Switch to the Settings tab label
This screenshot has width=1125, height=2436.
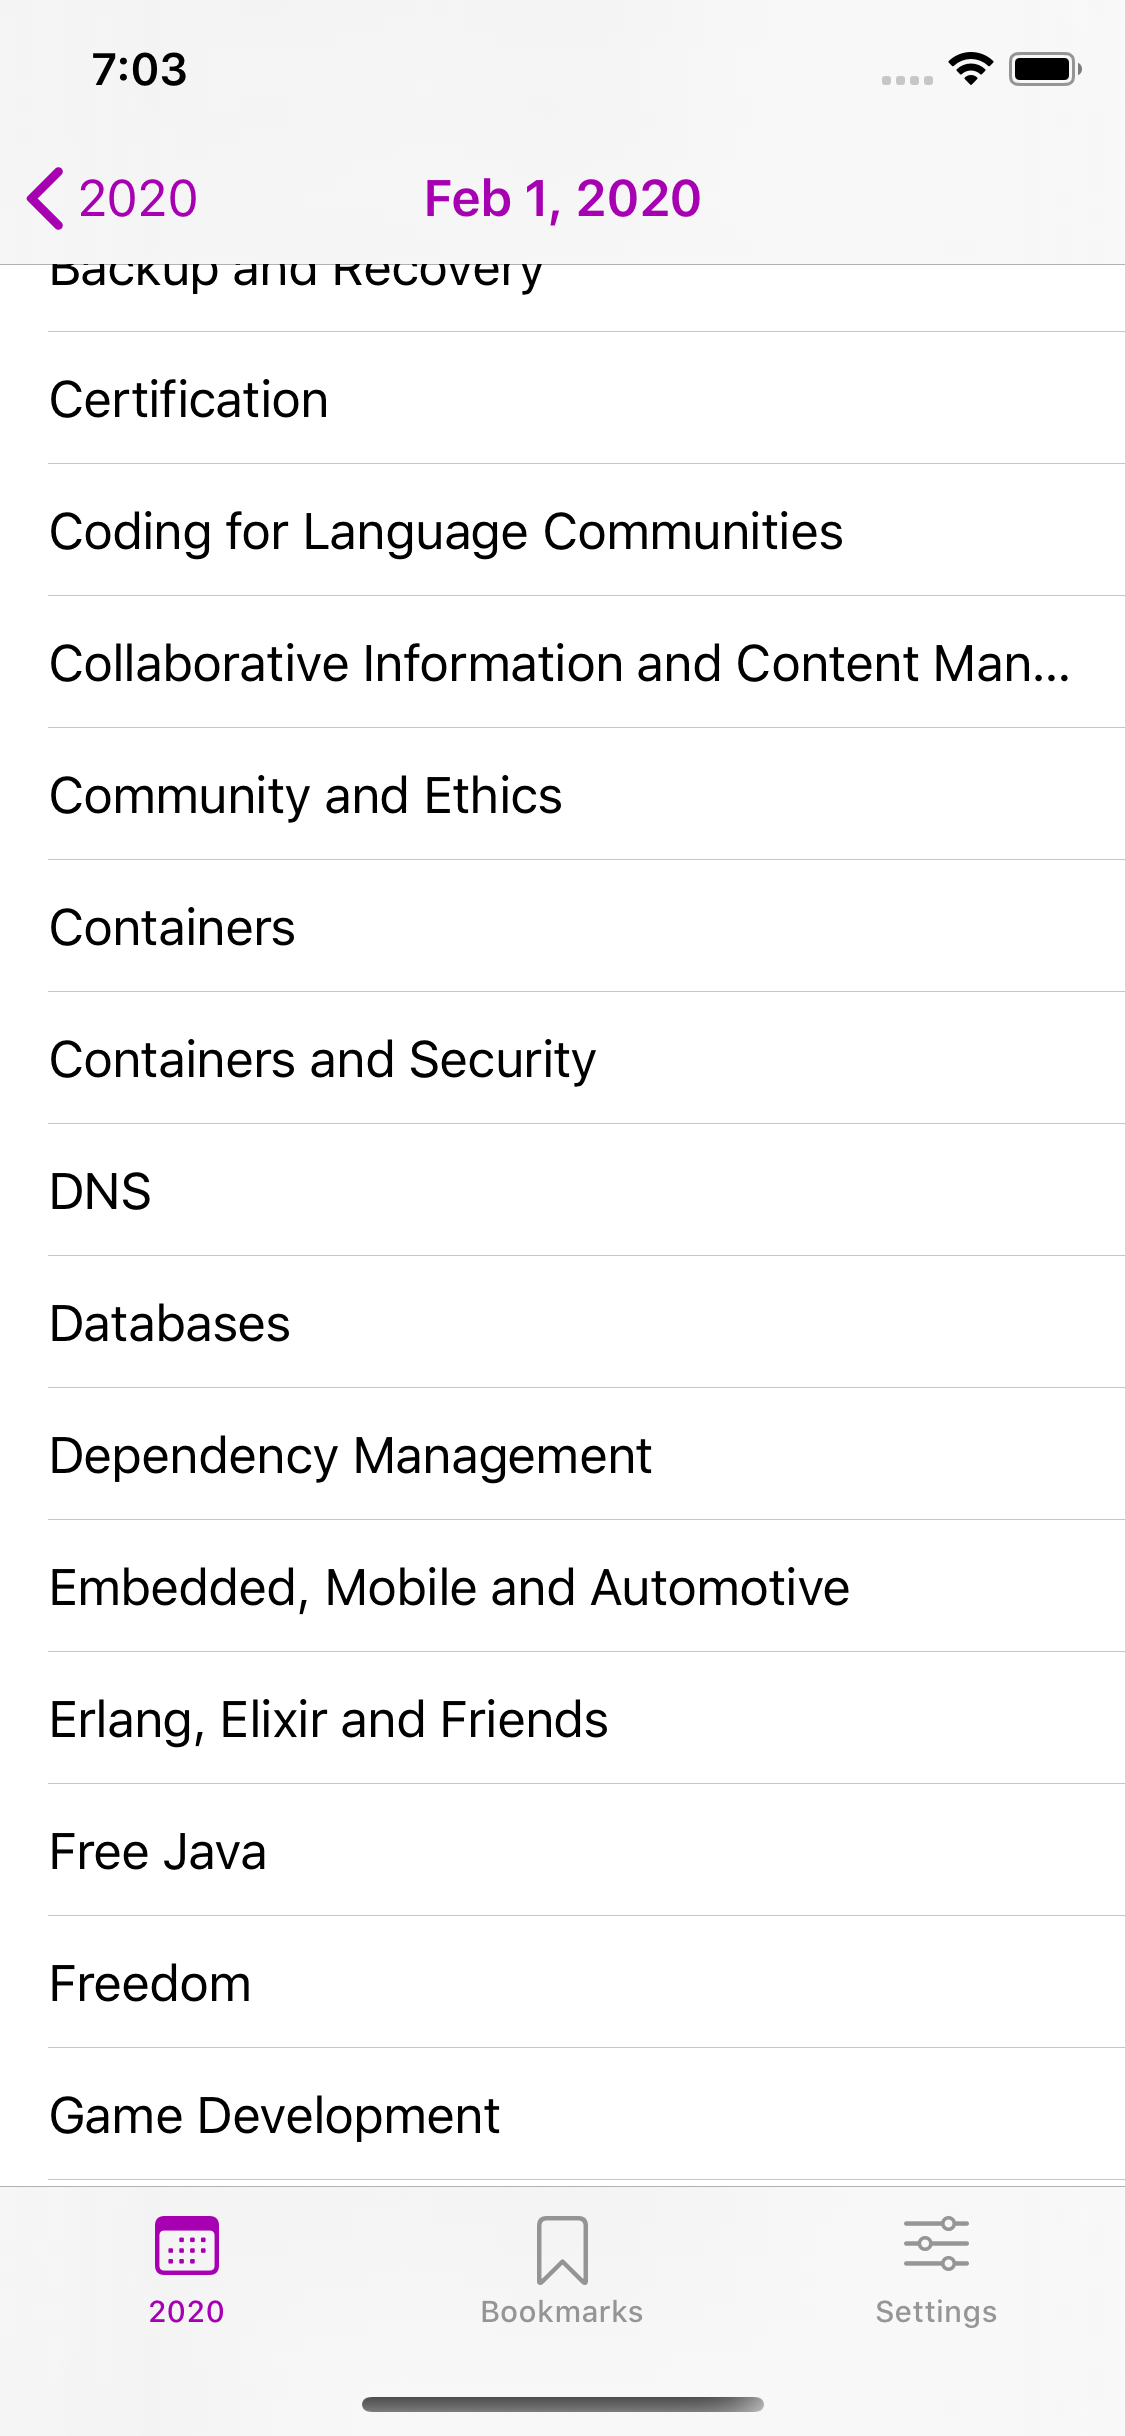coord(936,2312)
